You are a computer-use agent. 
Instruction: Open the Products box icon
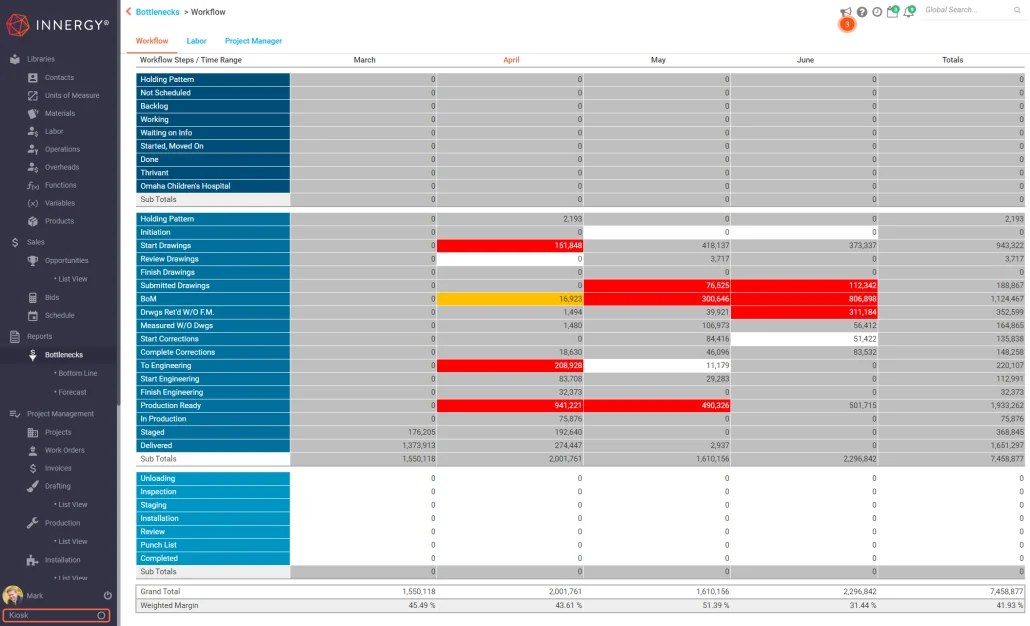point(32,221)
